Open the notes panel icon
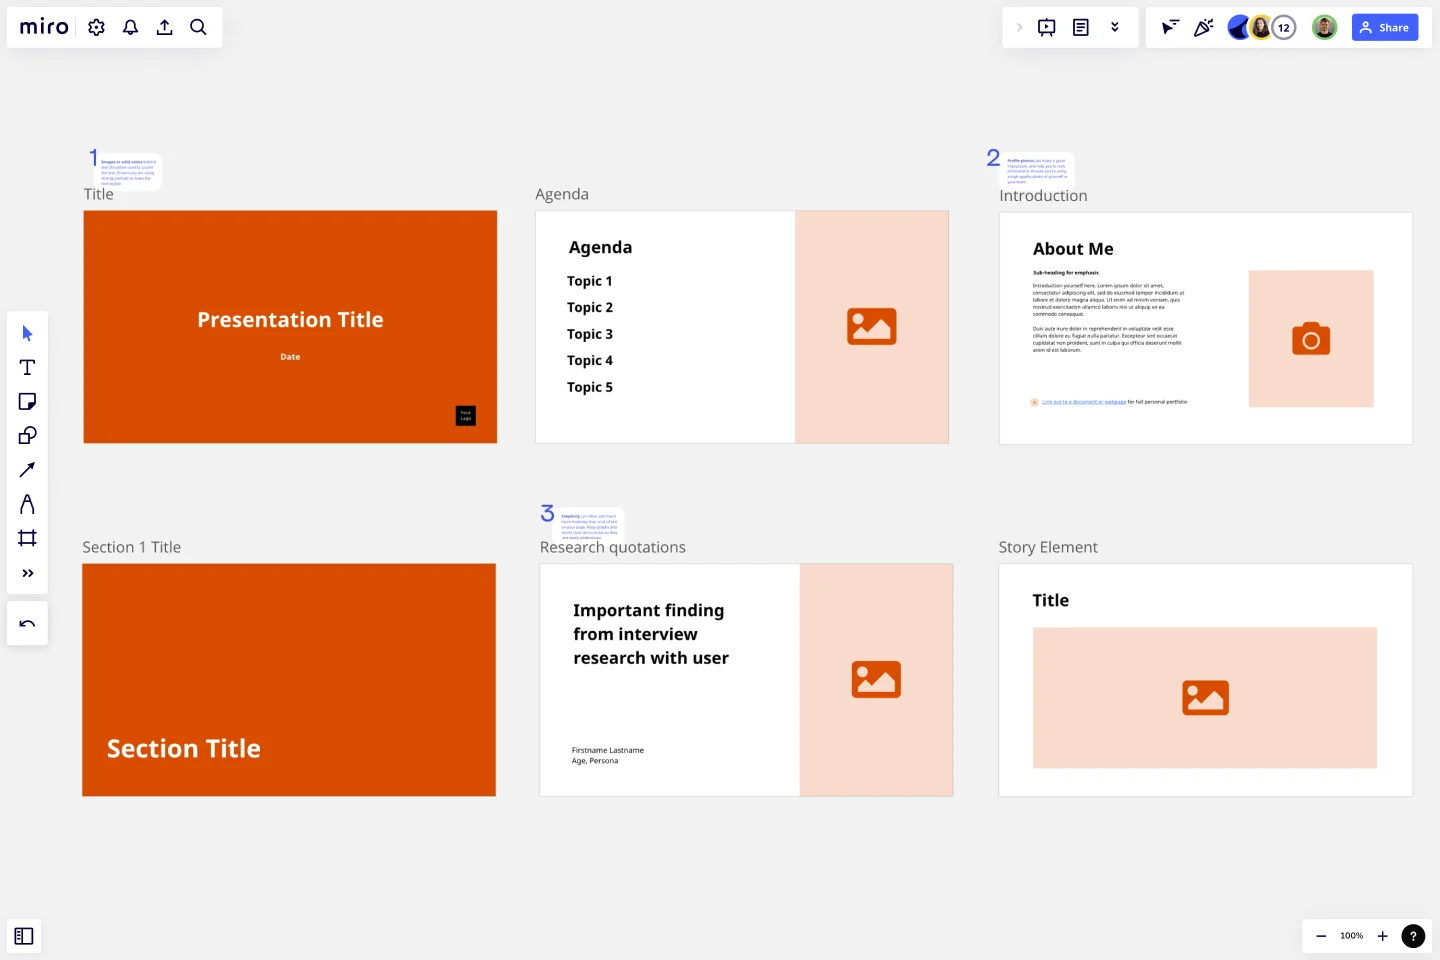This screenshot has height=960, width=1440. (1081, 27)
